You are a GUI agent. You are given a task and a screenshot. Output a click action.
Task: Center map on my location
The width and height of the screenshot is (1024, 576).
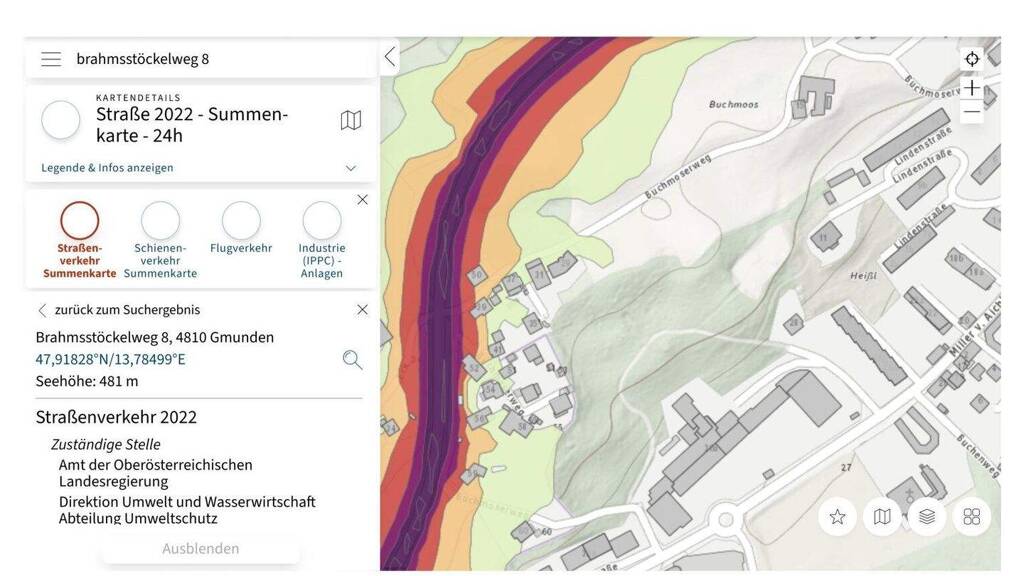[x=971, y=59]
